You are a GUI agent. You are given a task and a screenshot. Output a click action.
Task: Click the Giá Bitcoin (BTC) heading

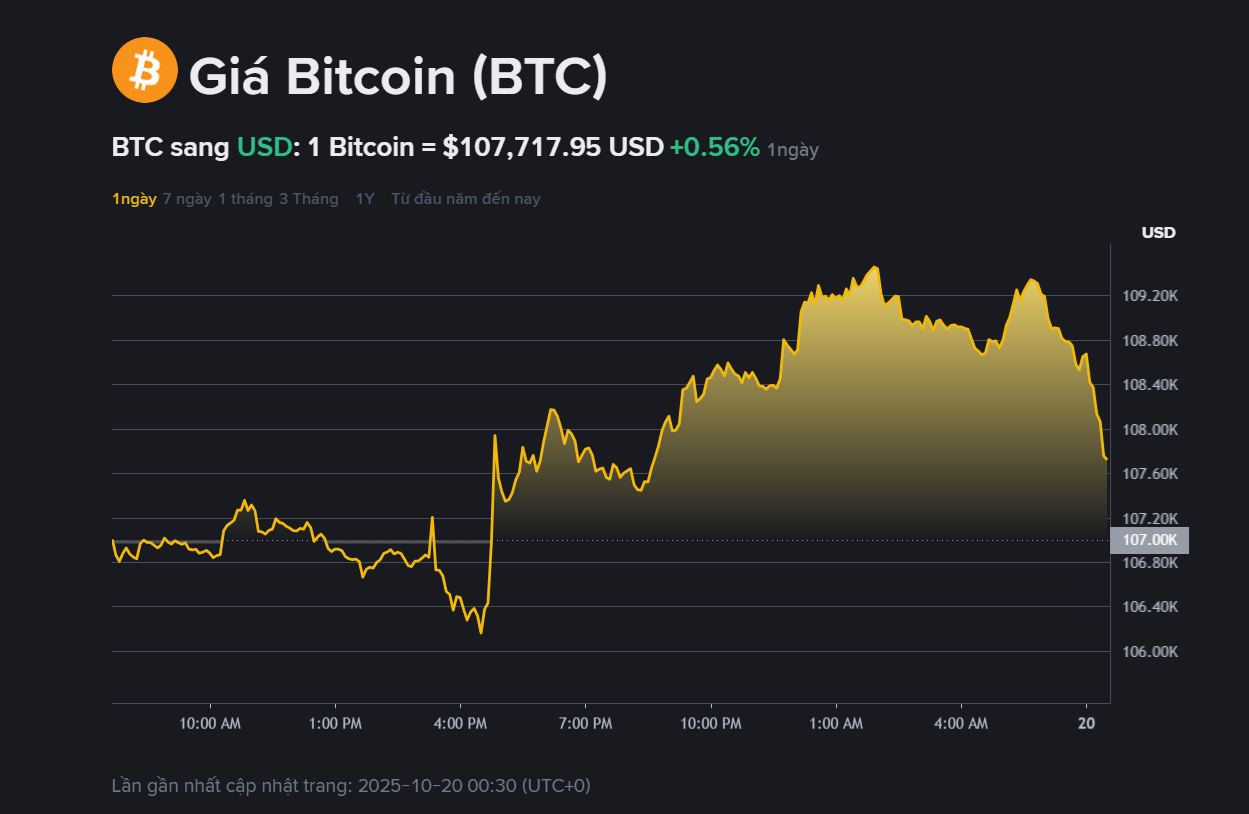click(x=398, y=76)
